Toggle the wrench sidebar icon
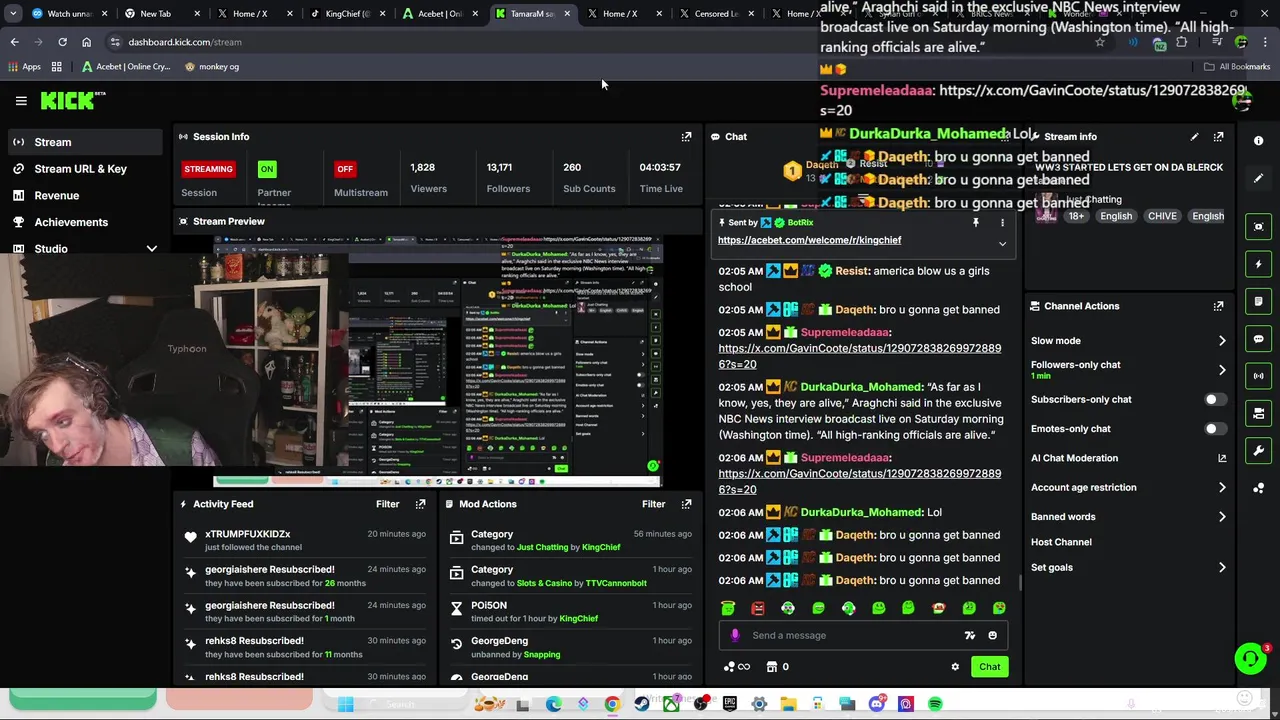The image size is (1280, 720). tap(1259, 451)
